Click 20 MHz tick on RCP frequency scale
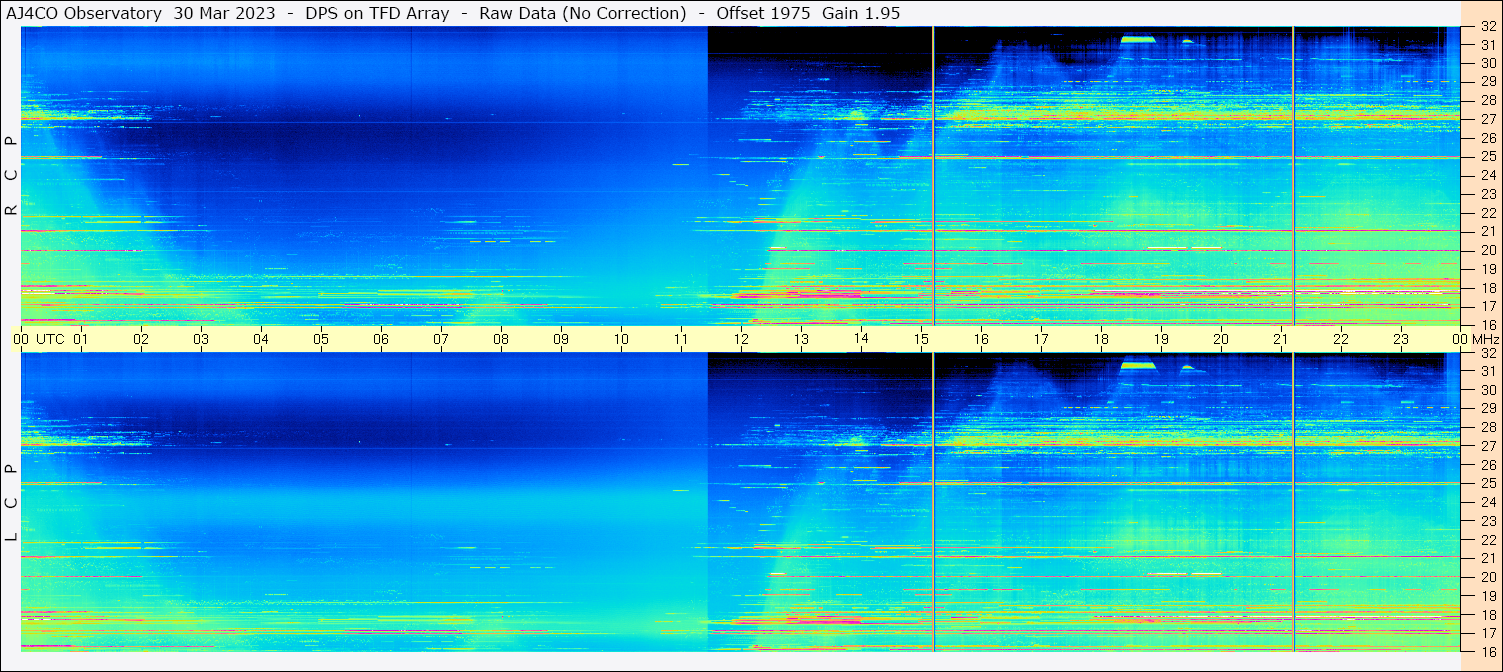Screen dimensions: 1503x672 tap(1487, 250)
